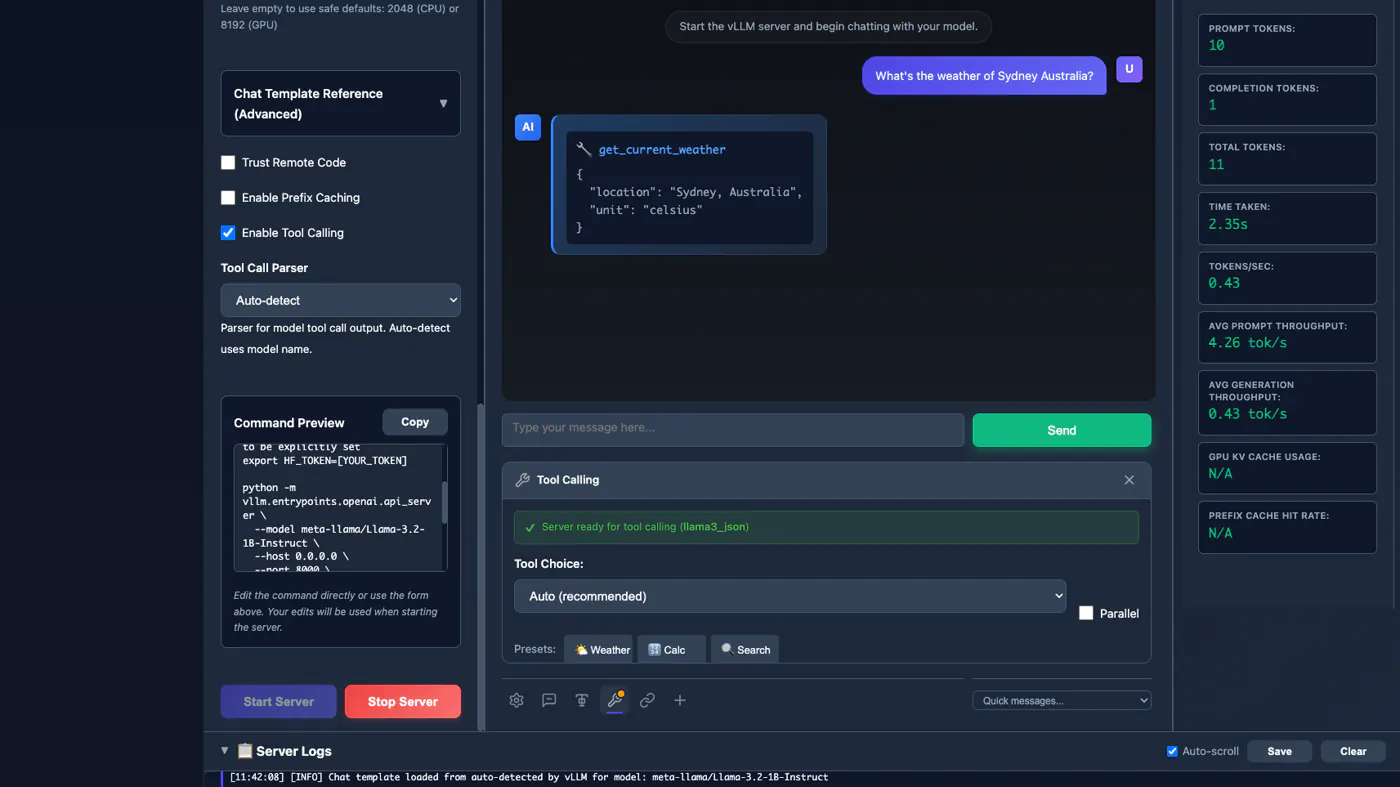Click the Stop Server button

click(403, 701)
